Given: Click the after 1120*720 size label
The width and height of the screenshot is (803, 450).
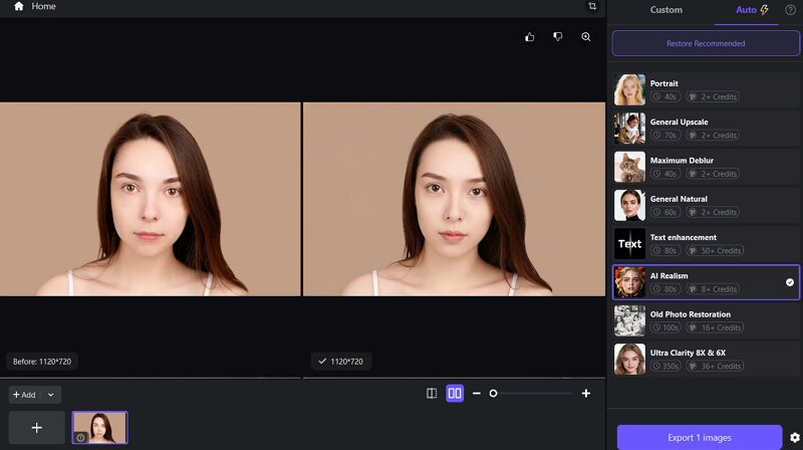Looking at the screenshot, I should pyautogui.click(x=341, y=361).
